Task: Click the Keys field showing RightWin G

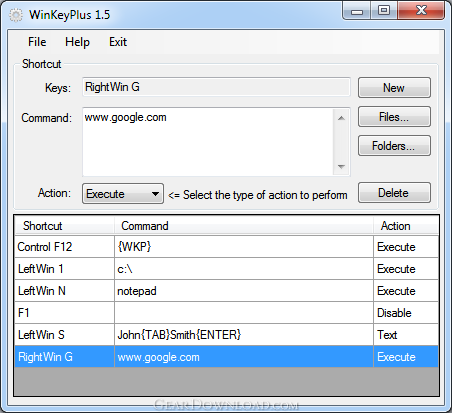Action: [216, 87]
